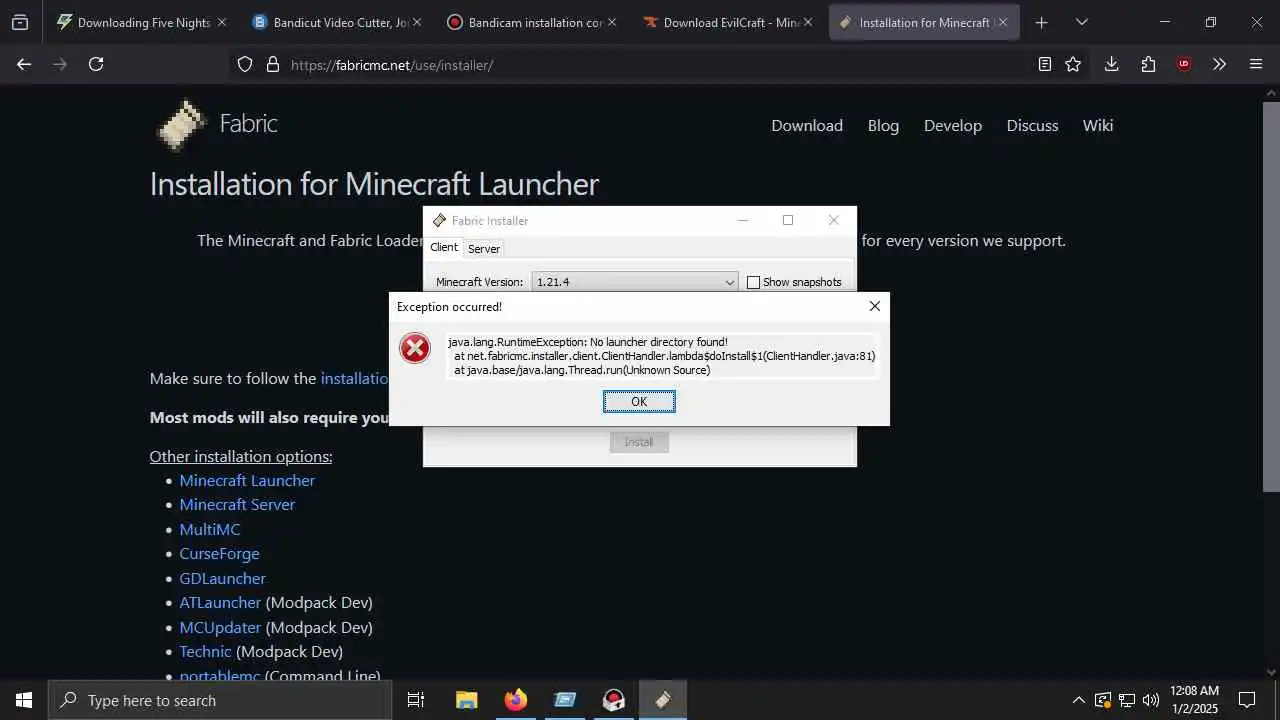Click the installation link in paragraph
Viewport: 1280px width, 720px height.
[x=354, y=378]
